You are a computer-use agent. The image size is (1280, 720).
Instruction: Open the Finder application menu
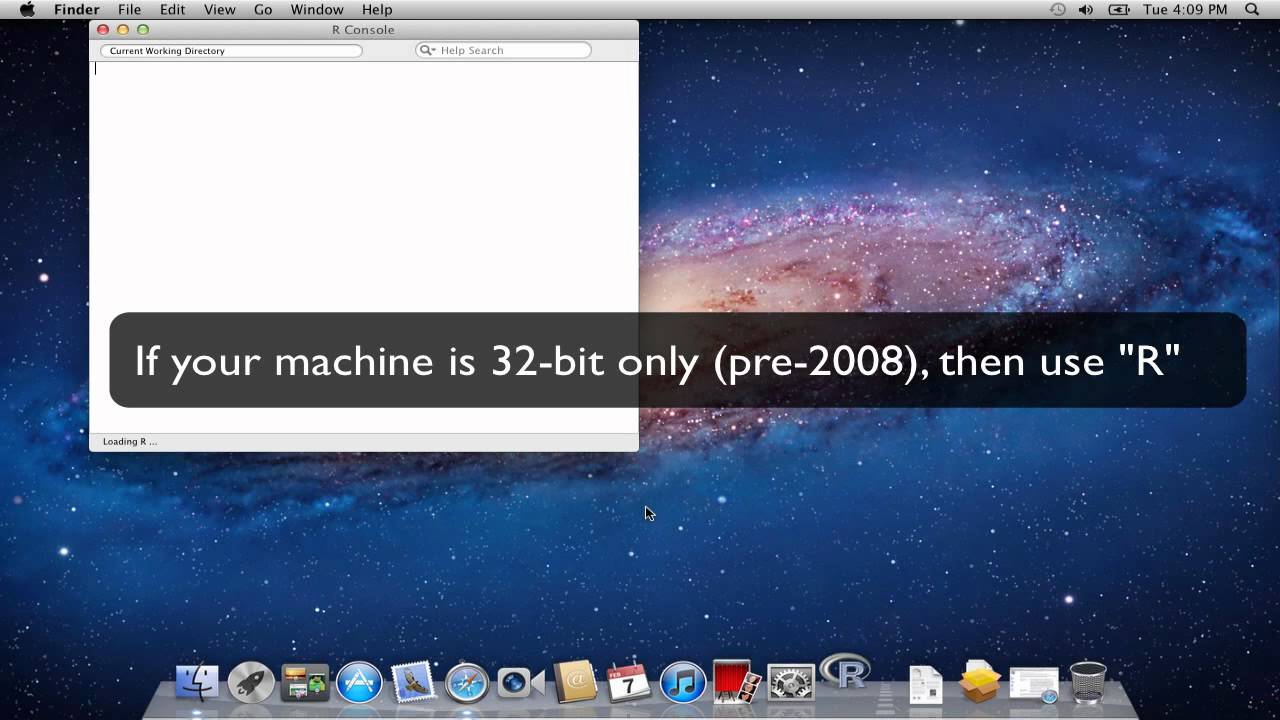click(x=77, y=9)
